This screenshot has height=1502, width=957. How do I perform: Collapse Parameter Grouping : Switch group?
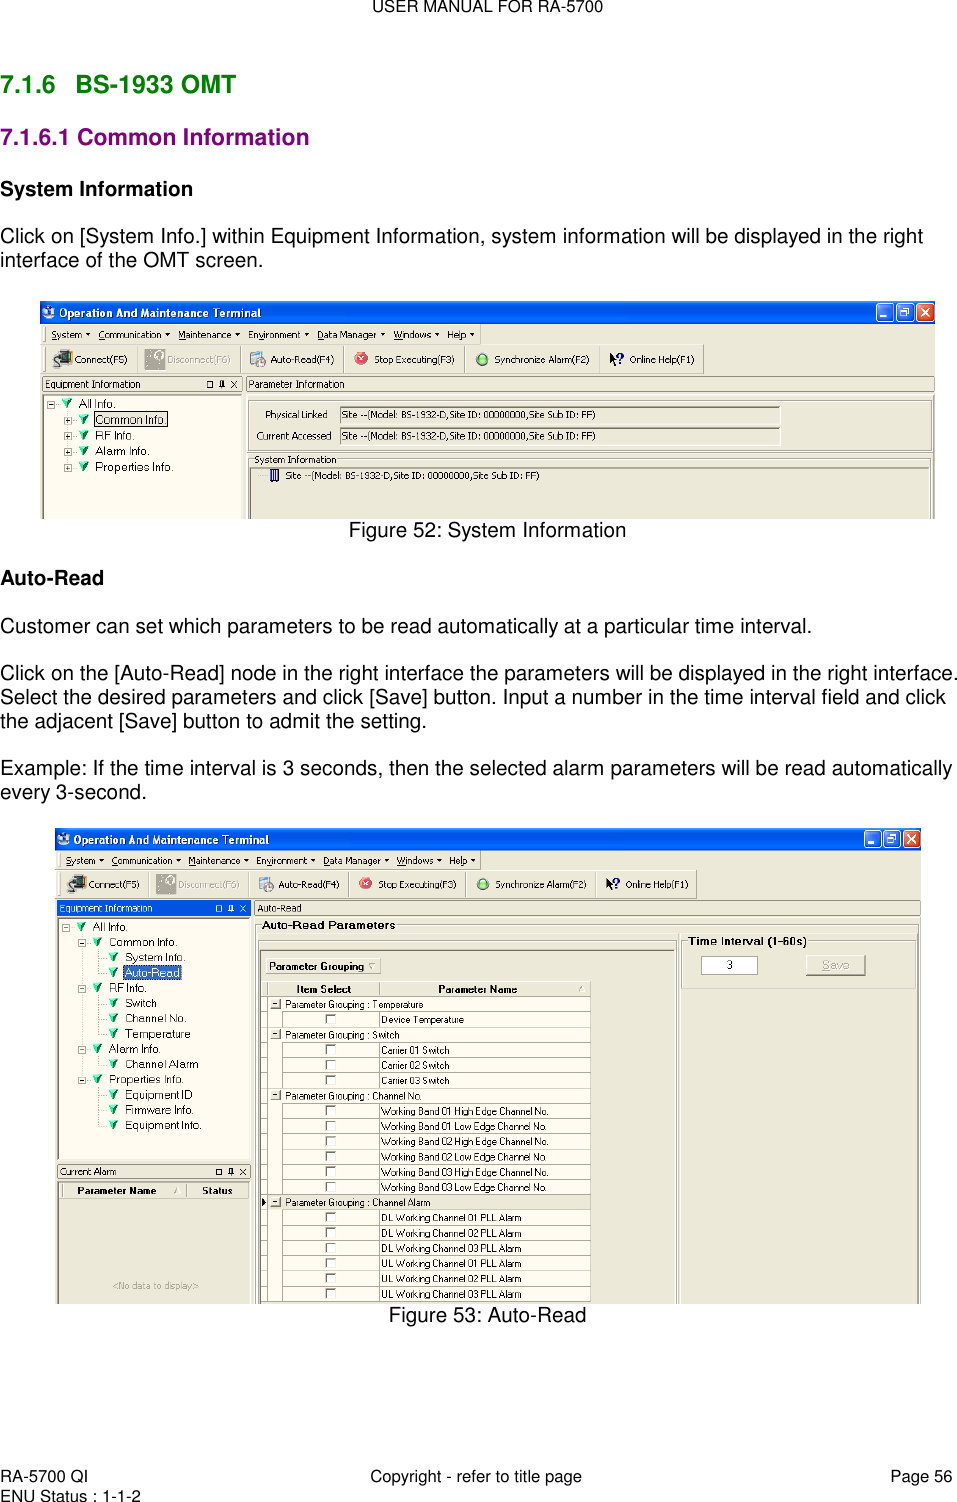276,1035
